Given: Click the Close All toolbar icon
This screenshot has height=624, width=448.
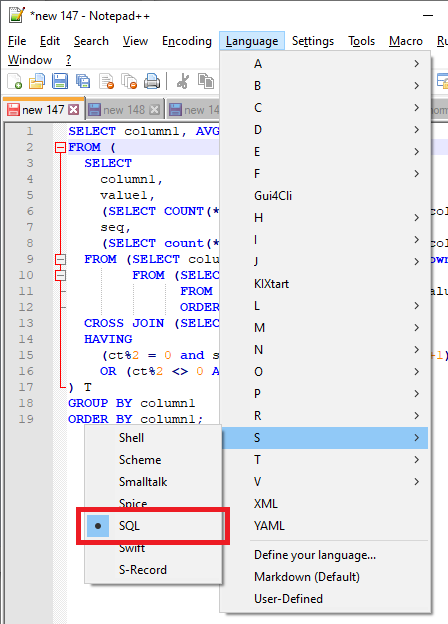Looking at the screenshot, I should pos(129,81).
